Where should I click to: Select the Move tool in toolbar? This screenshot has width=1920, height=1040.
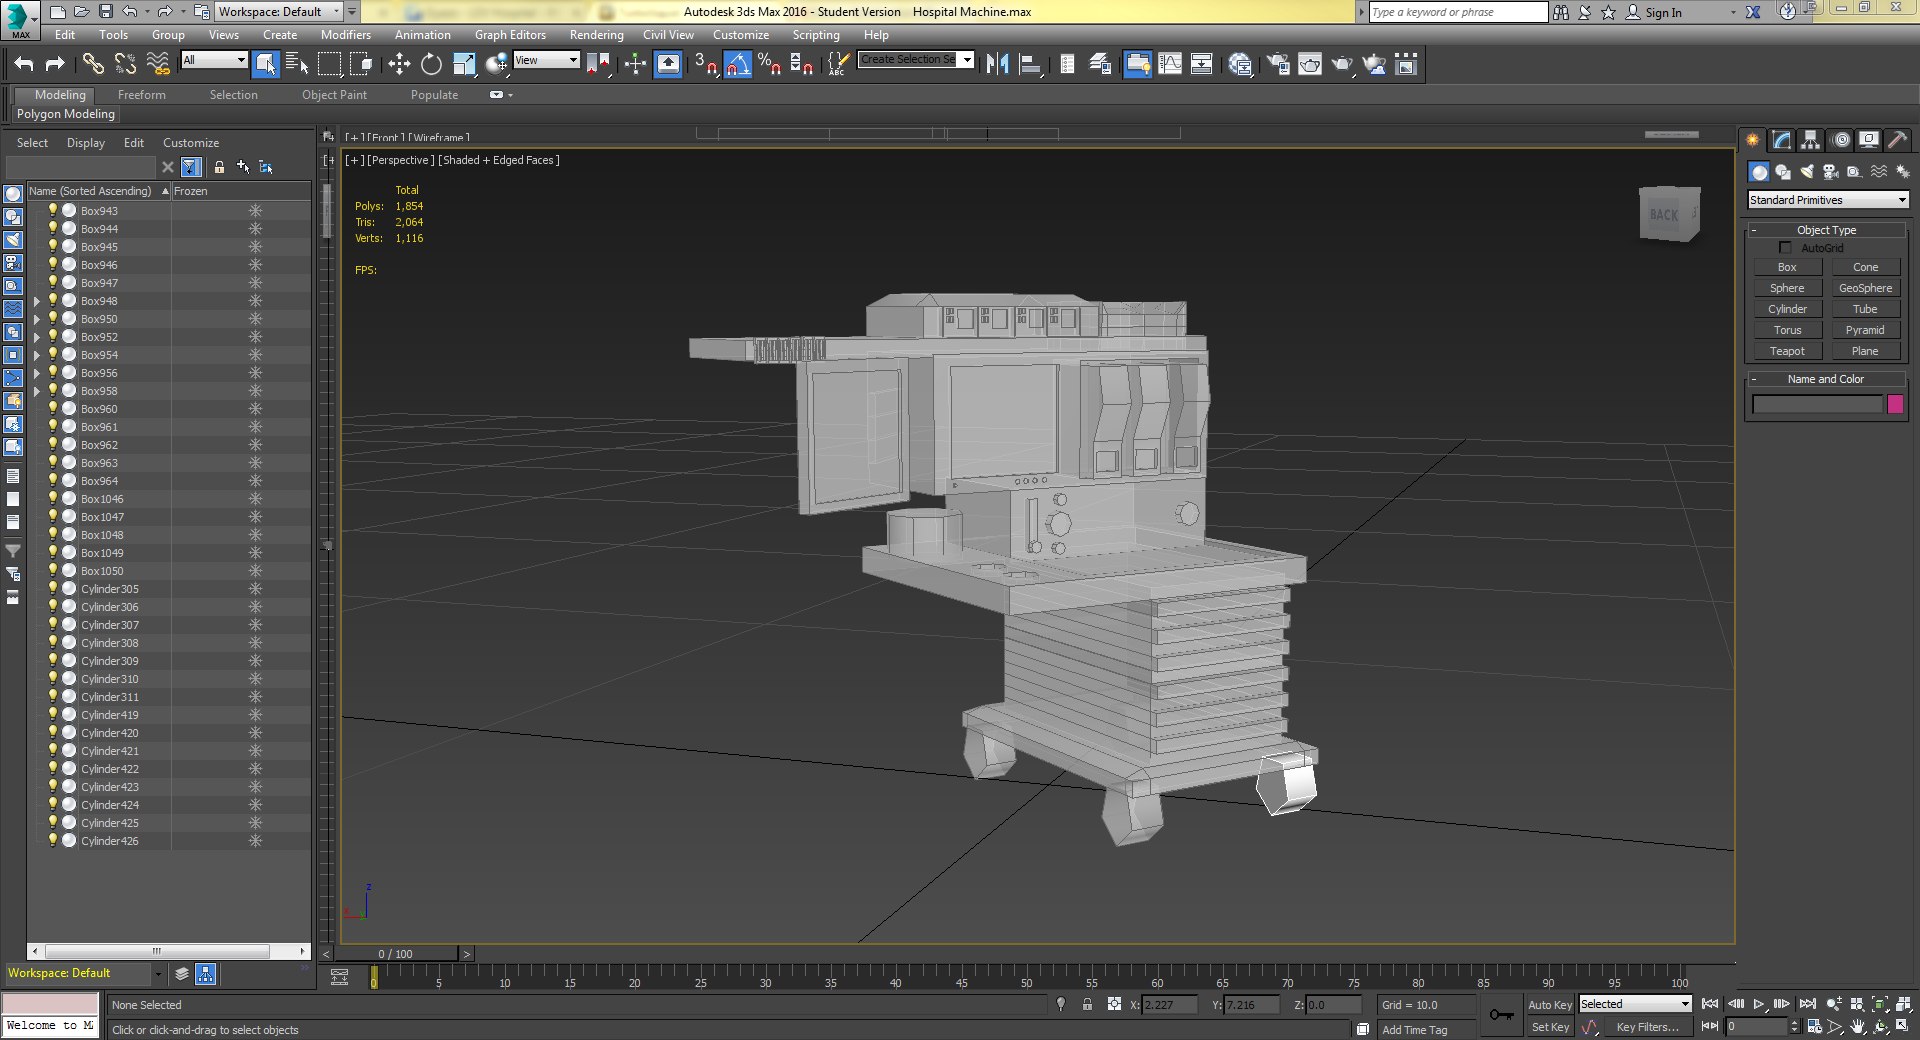click(399, 65)
